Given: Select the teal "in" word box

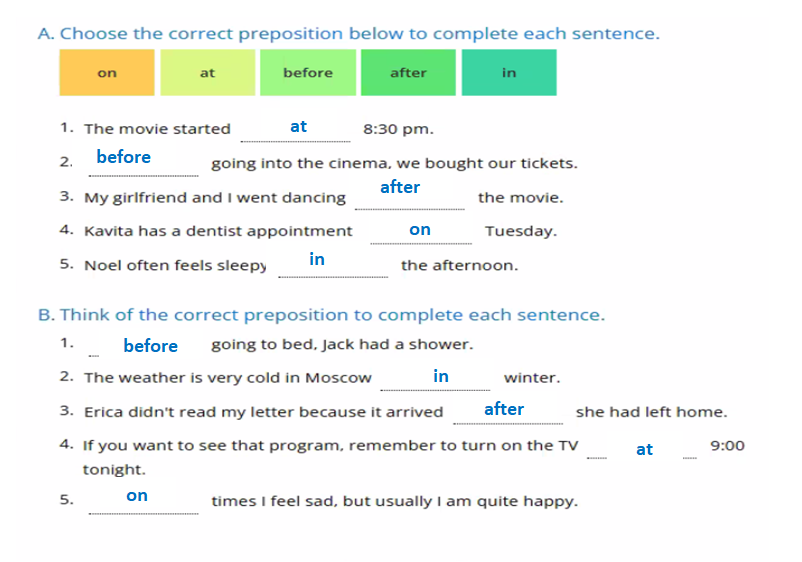Looking at the screenshot, I should [x=509, y=73].
